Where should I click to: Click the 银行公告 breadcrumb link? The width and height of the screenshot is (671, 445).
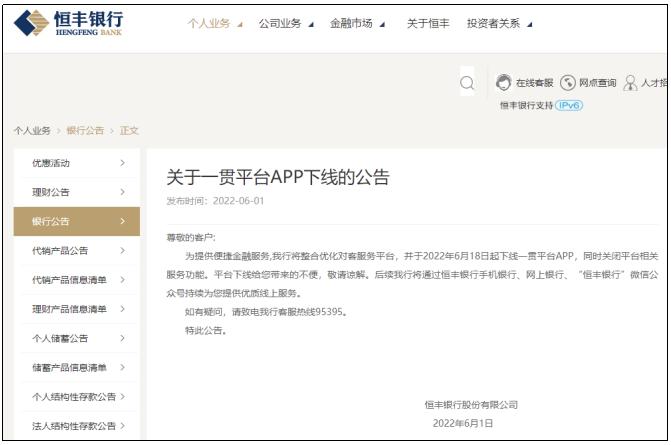(x=85, y=131)
